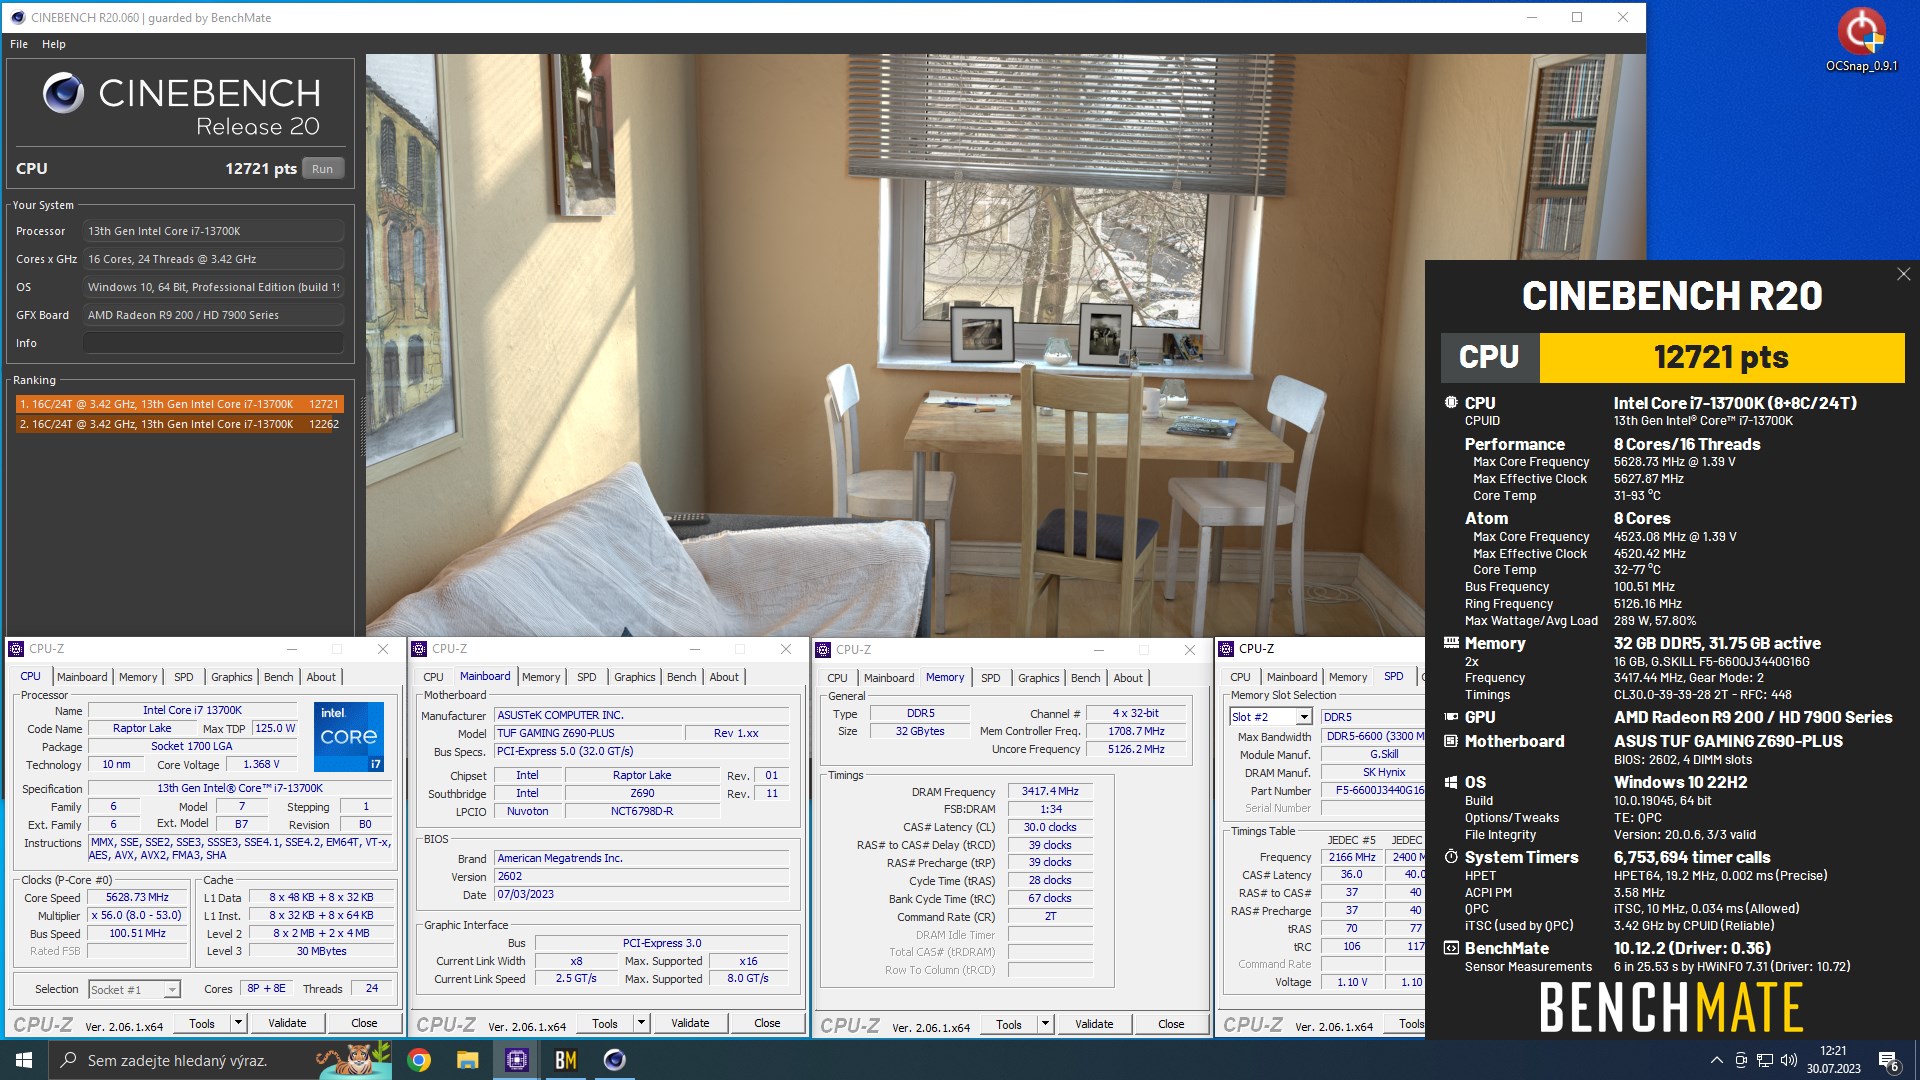Click the GFX Board field AMD Radeon R9 200
1920x1080 pixels.
(x=213, y=315)
